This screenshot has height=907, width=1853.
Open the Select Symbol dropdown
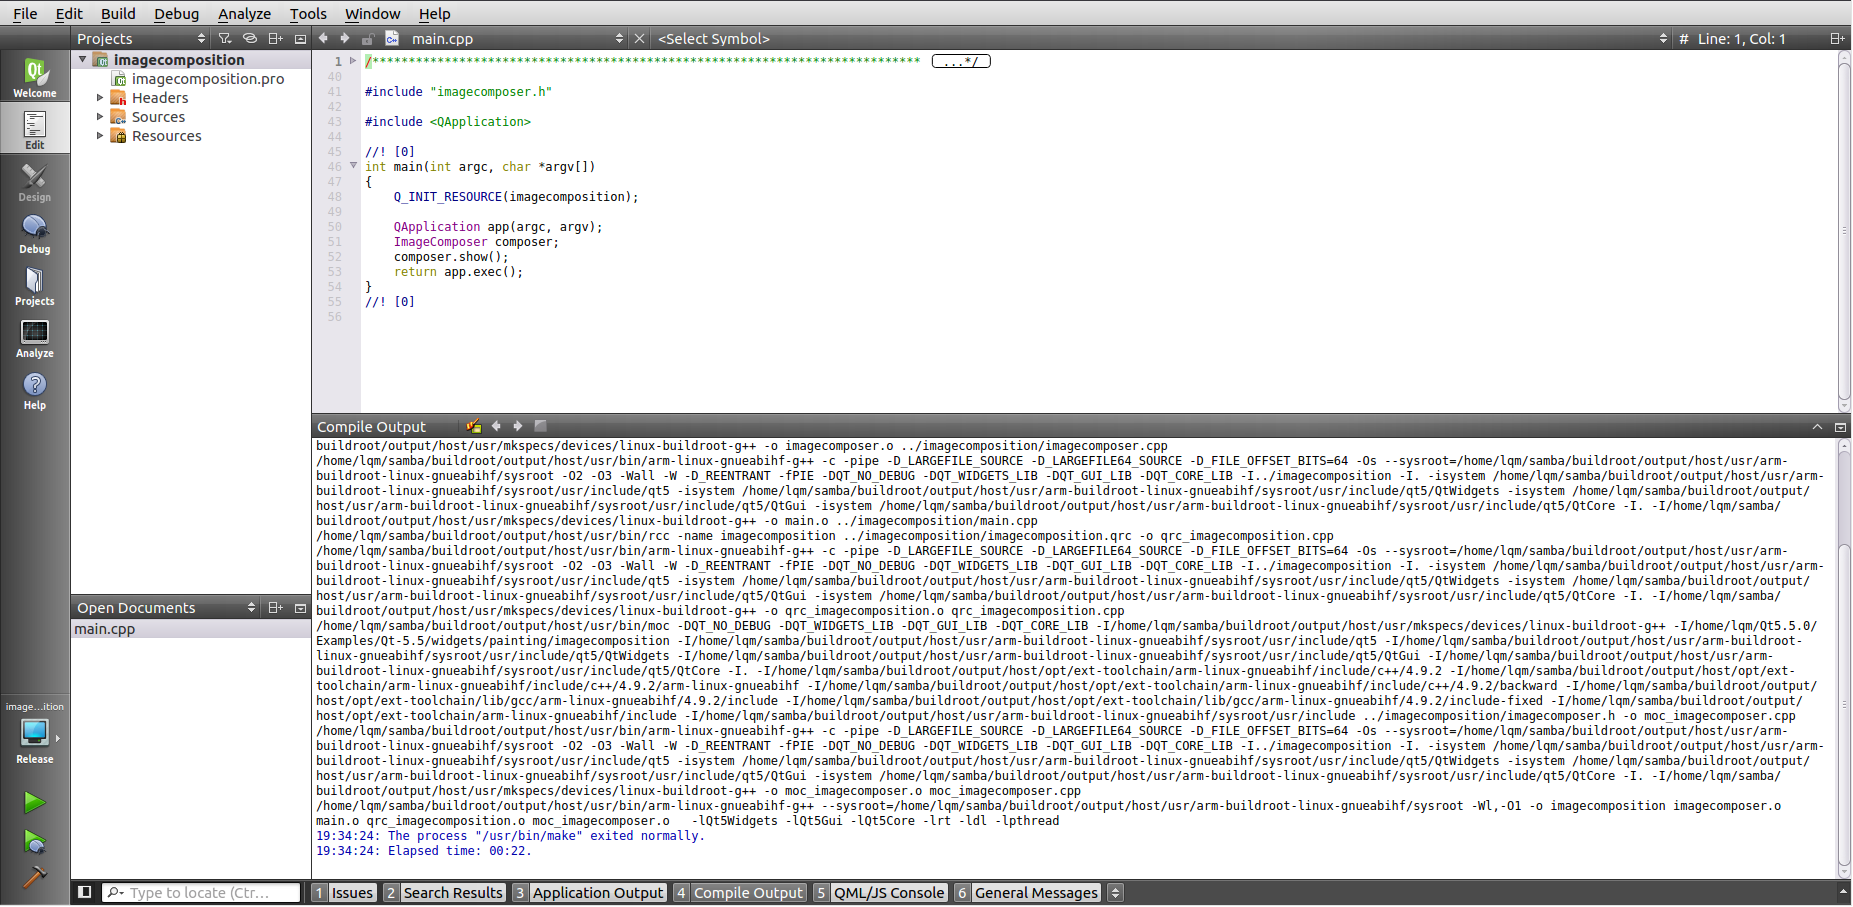coord(1160,38)
